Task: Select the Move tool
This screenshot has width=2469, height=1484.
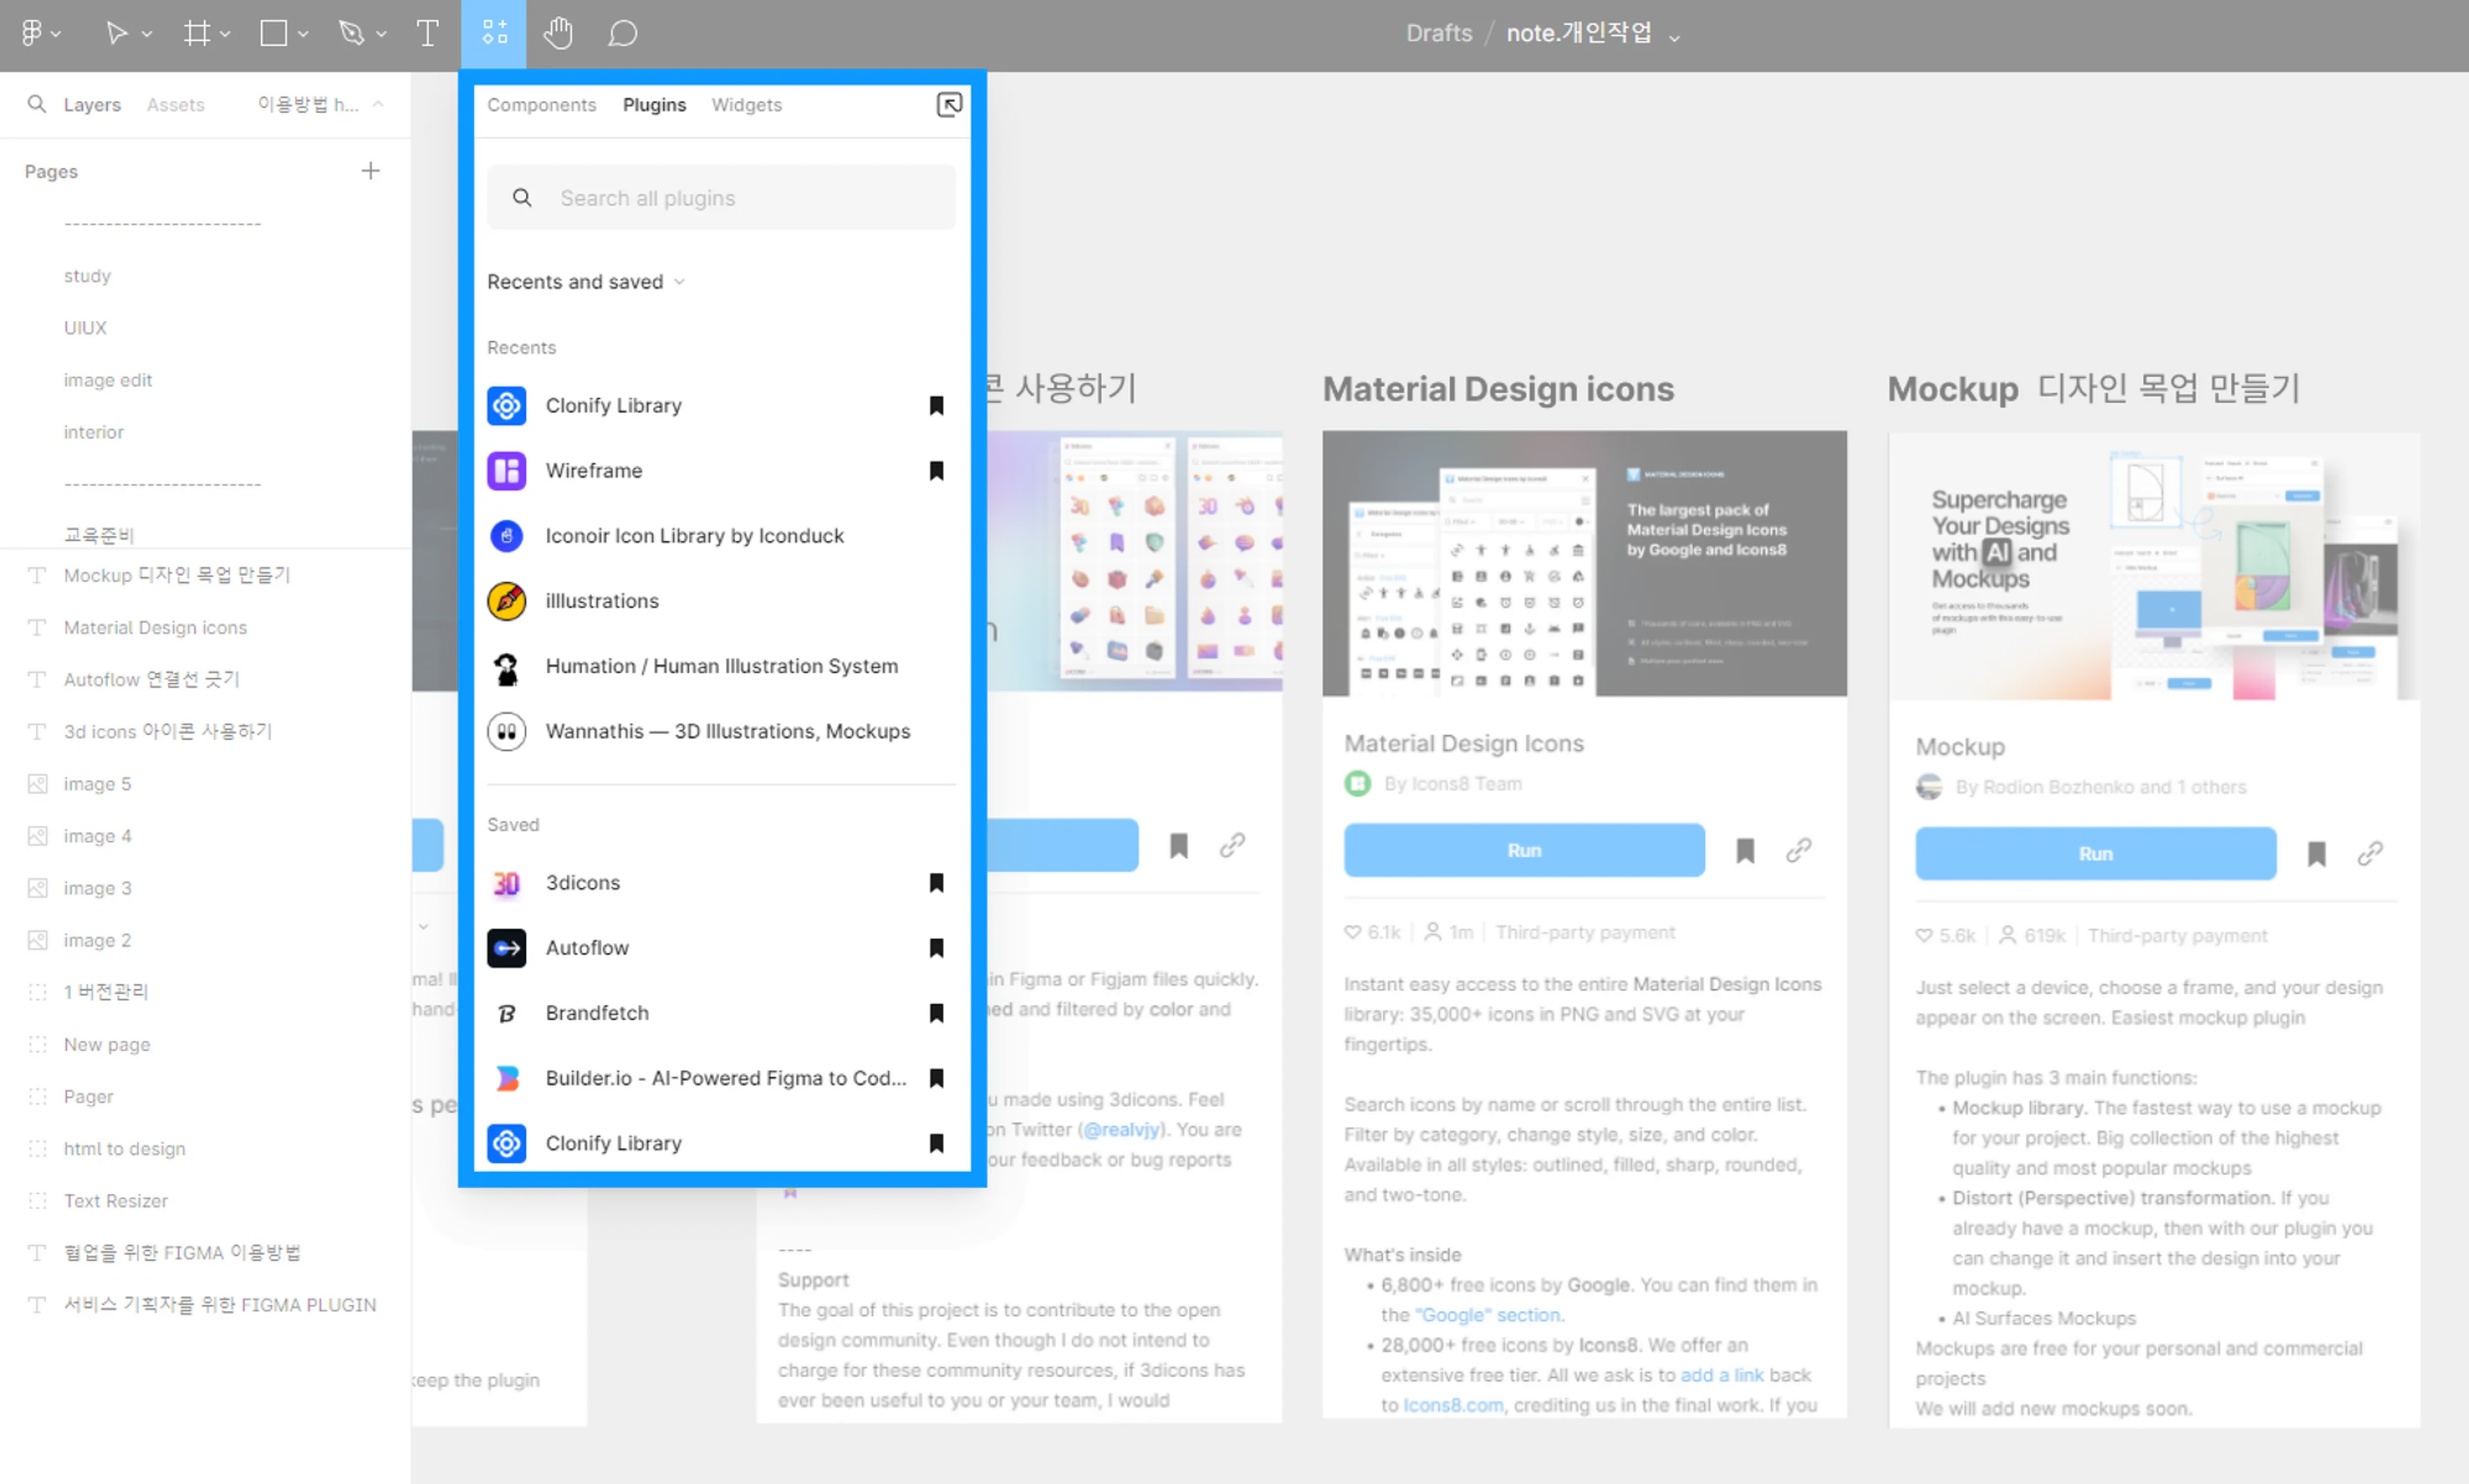Action: tap(116, 33)
